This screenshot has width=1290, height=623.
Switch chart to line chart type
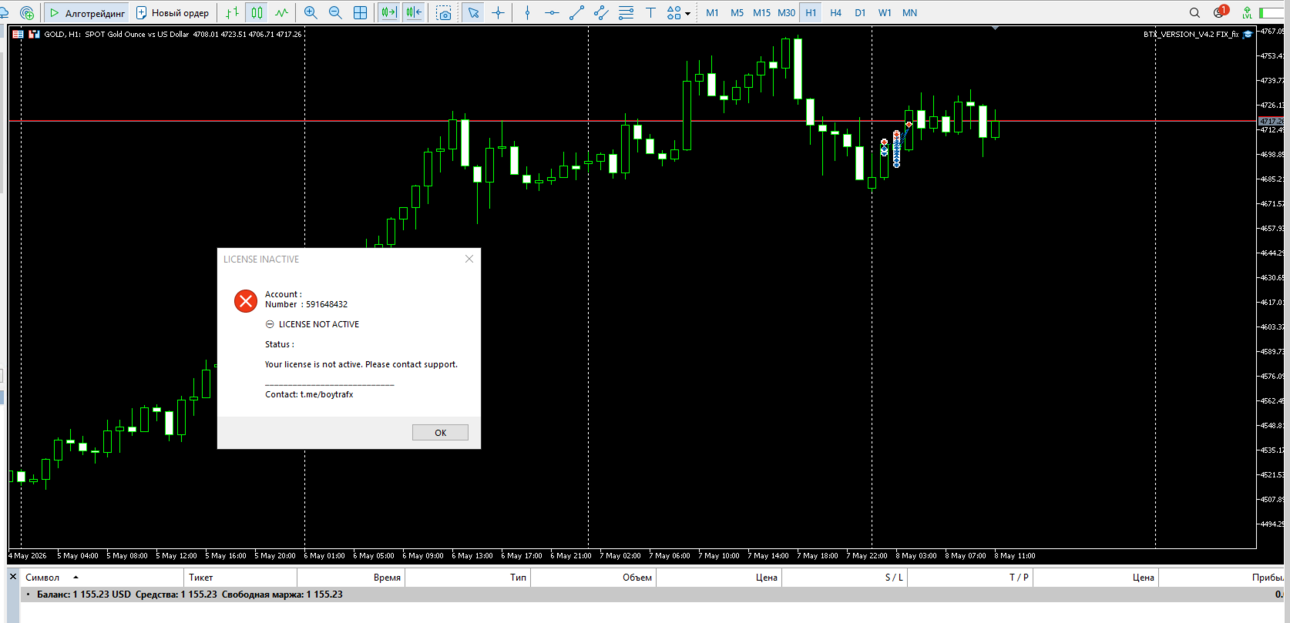click(282, 13)
